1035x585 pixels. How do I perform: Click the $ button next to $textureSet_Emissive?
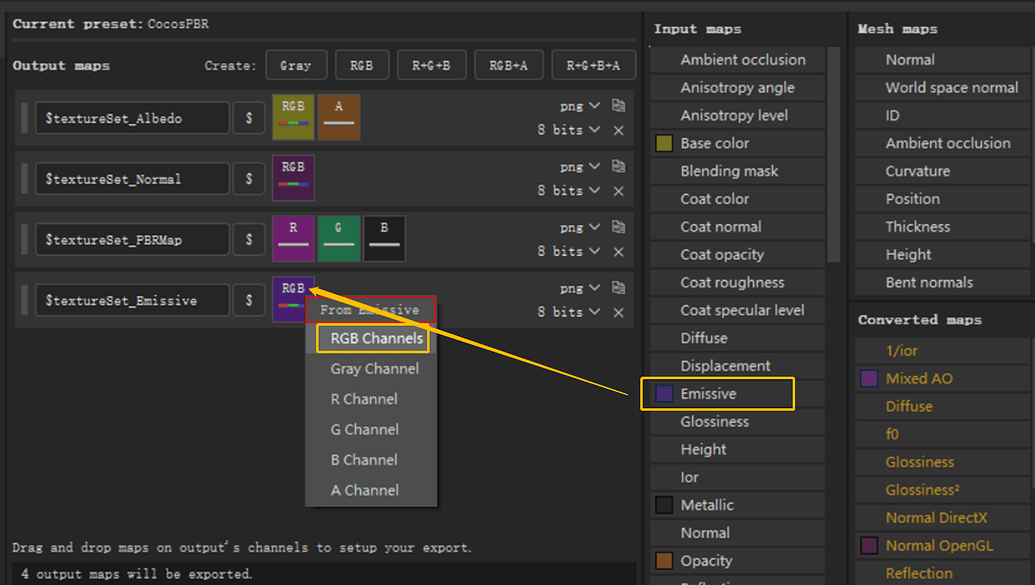click(249, 299)
